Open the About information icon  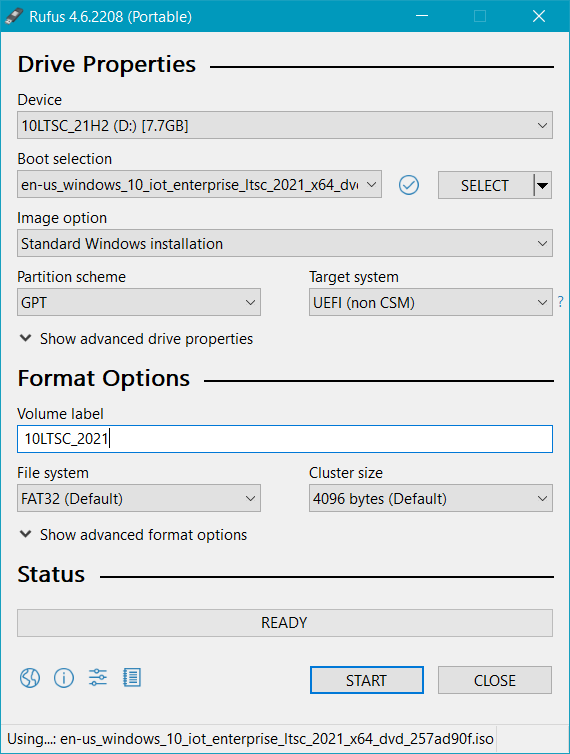pos(64,678)
